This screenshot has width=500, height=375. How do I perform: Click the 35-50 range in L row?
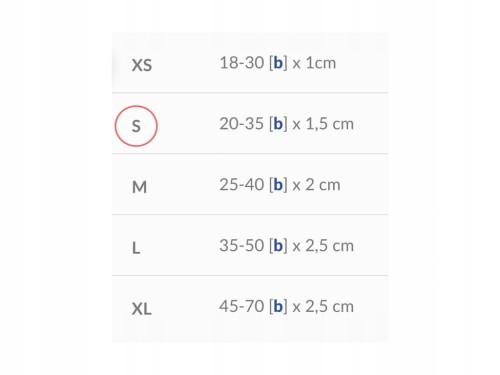(x=242, y=245)
